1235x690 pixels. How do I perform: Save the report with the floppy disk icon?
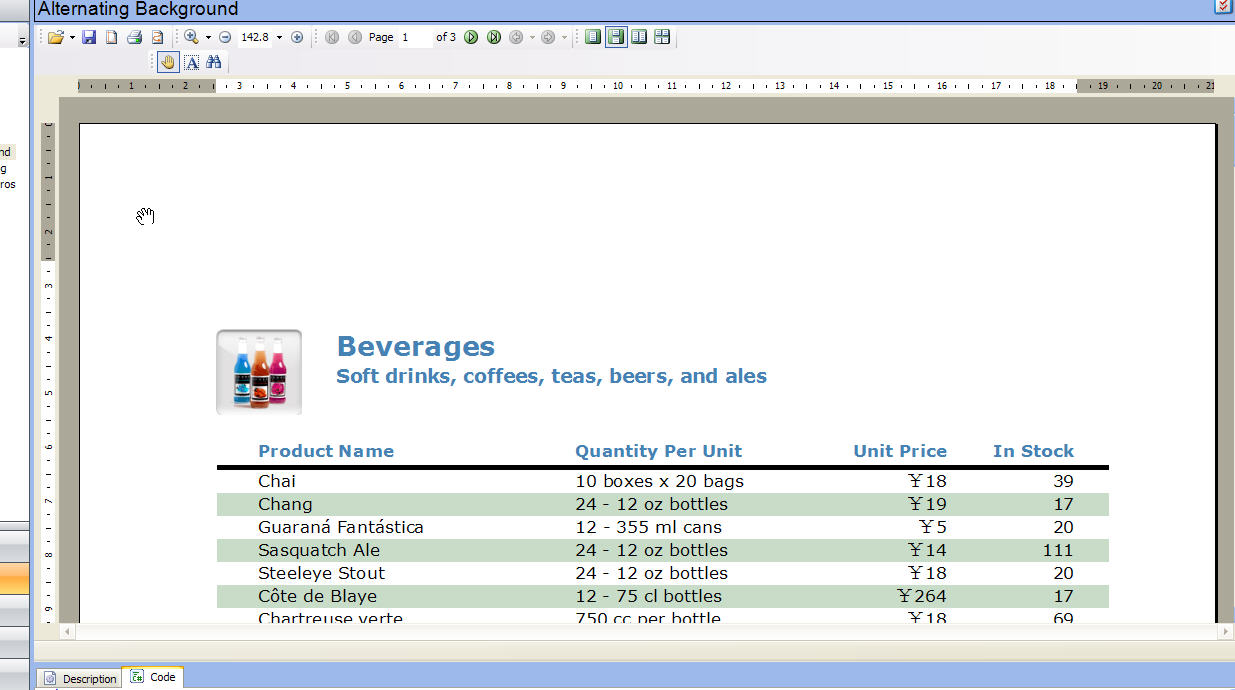89,37
